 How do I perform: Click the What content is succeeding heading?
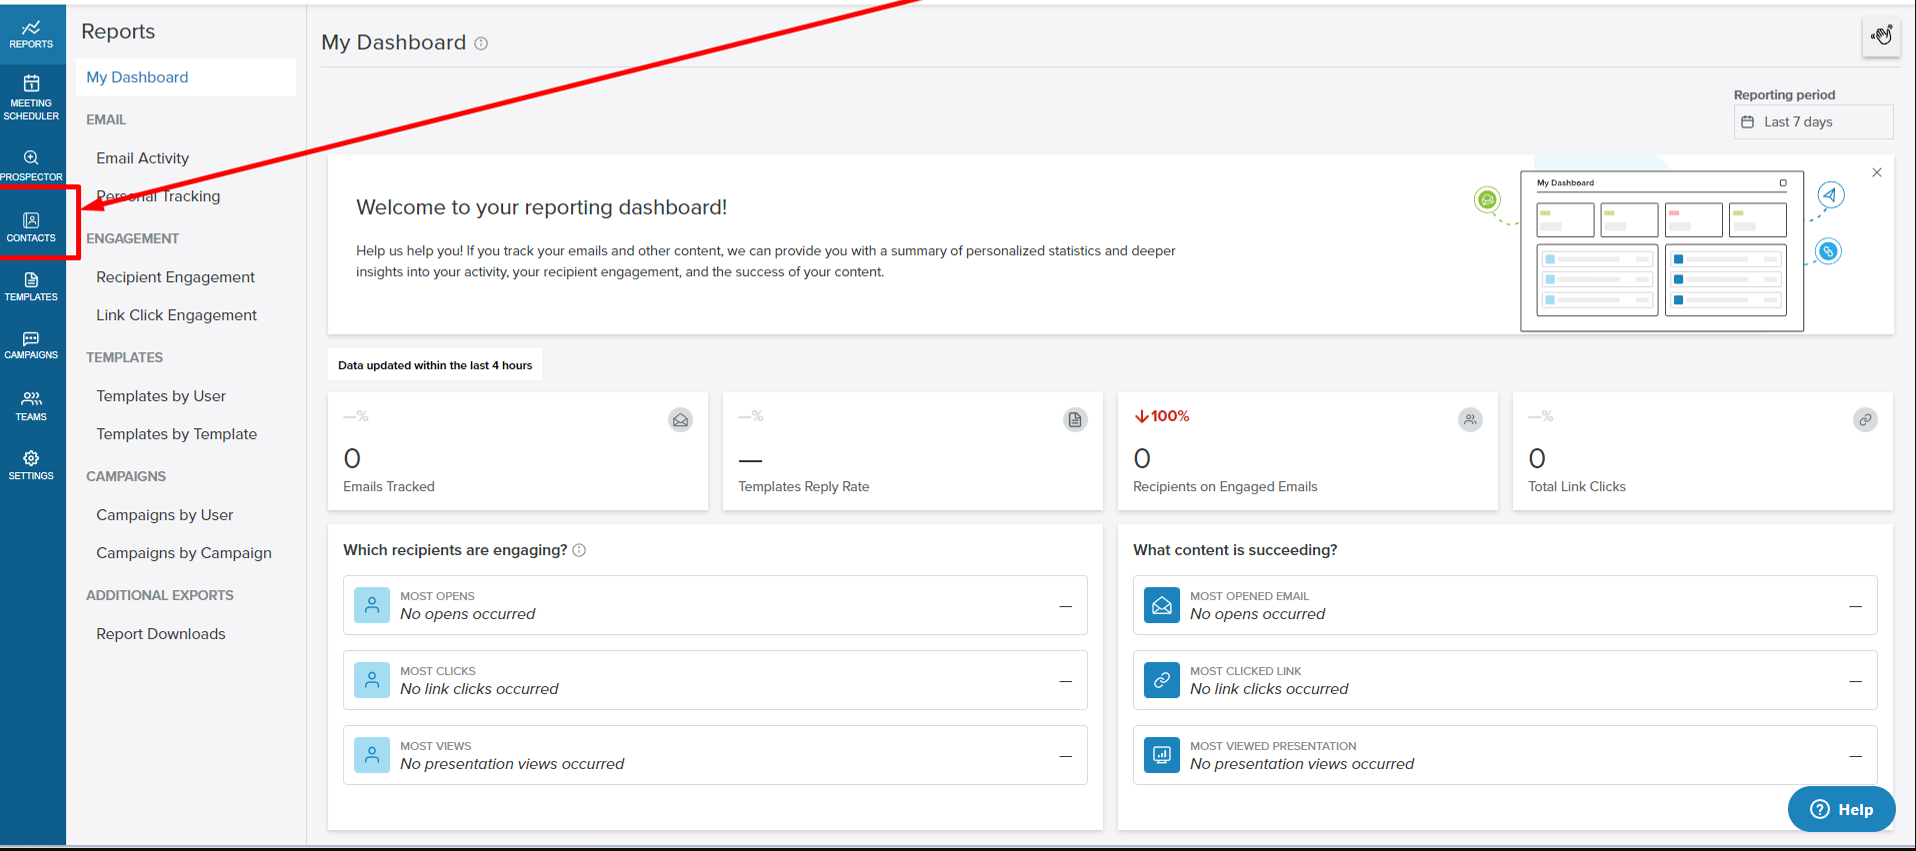click(1235, 550)
